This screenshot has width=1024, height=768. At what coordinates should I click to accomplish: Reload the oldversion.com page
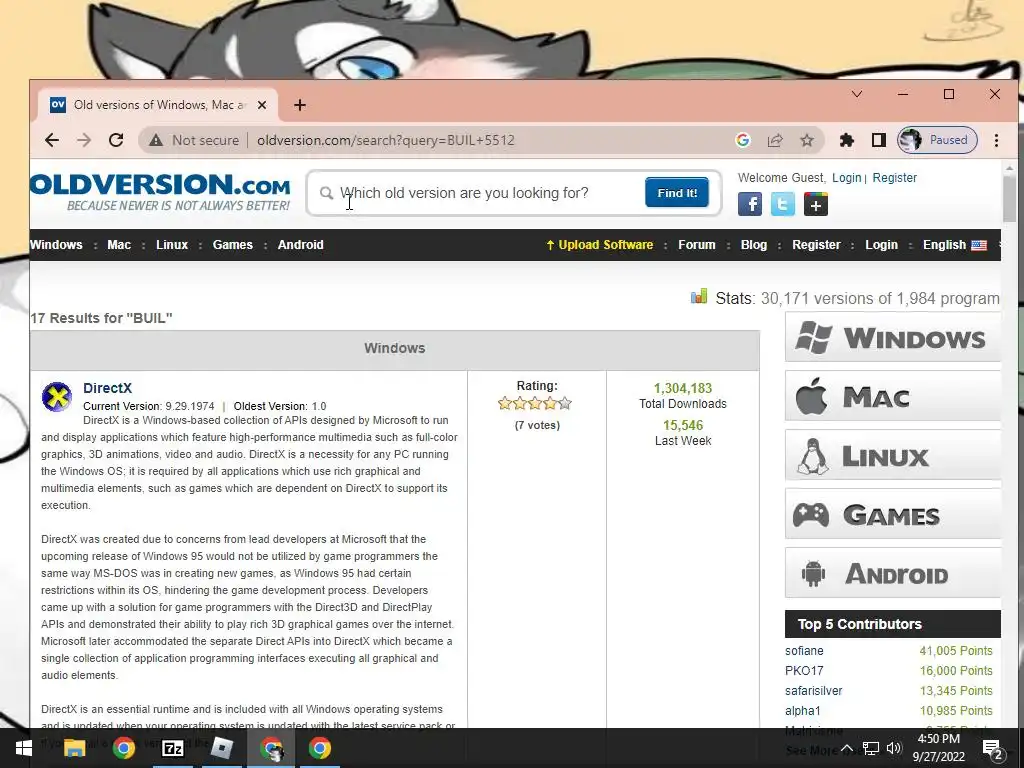(x=116, y=140)
